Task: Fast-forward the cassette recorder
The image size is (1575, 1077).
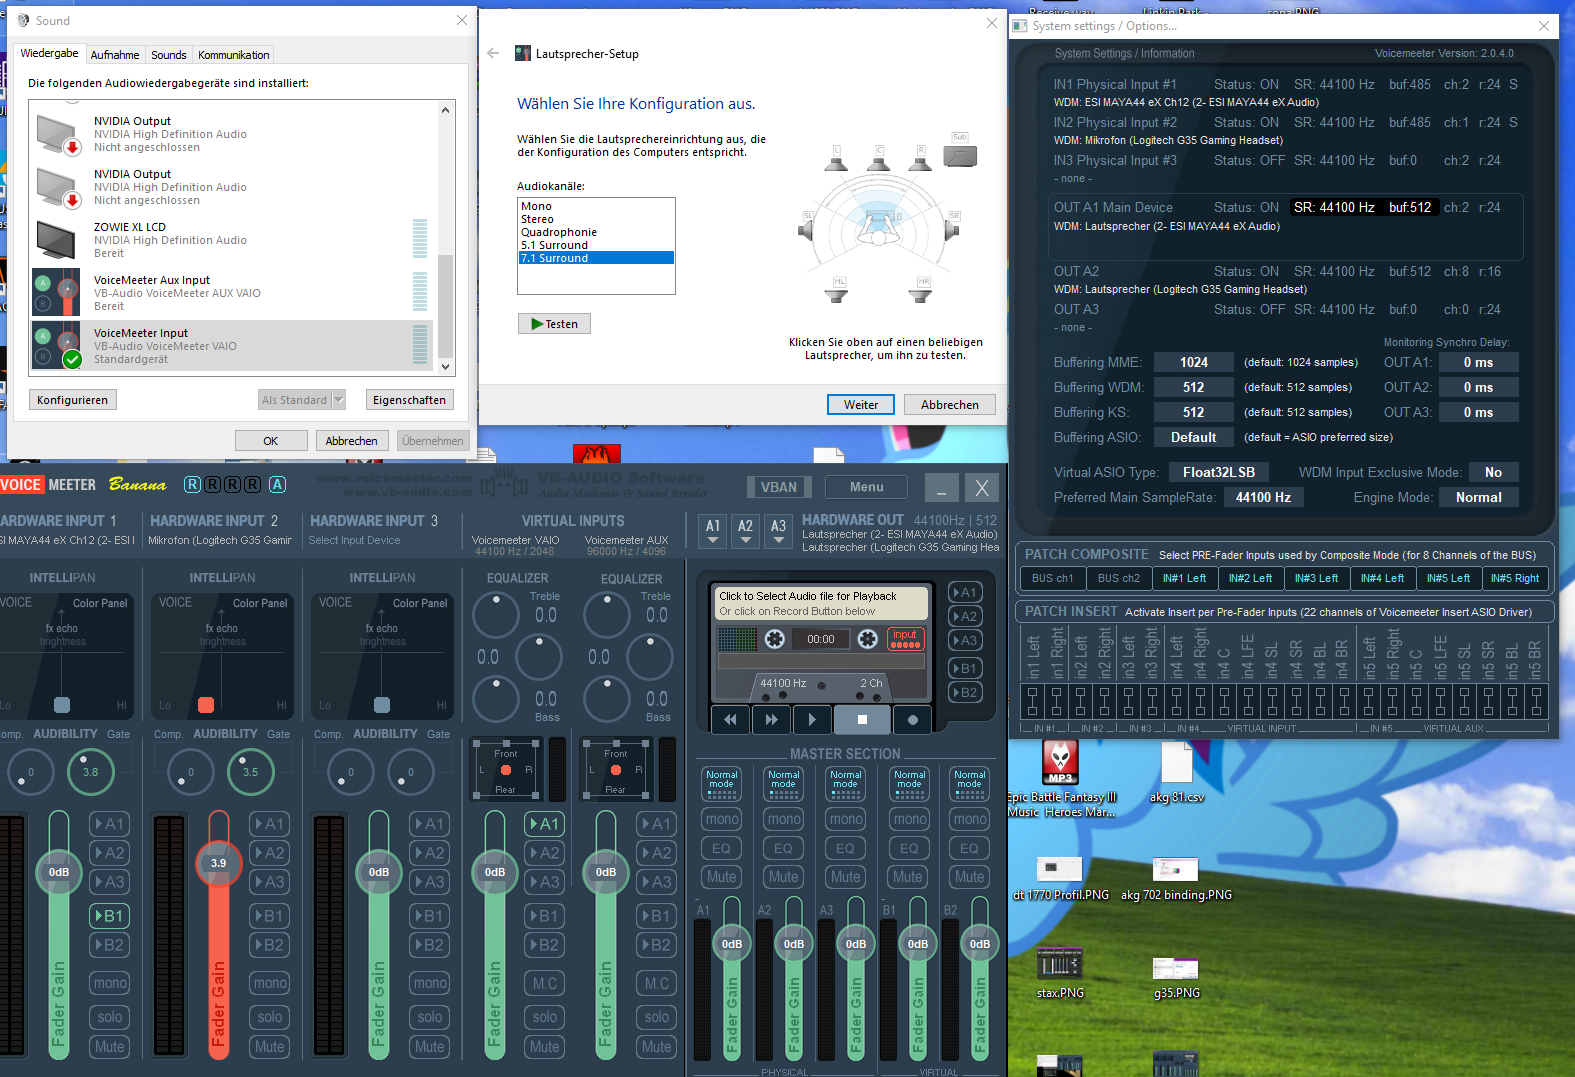Action: coord(771,719)
